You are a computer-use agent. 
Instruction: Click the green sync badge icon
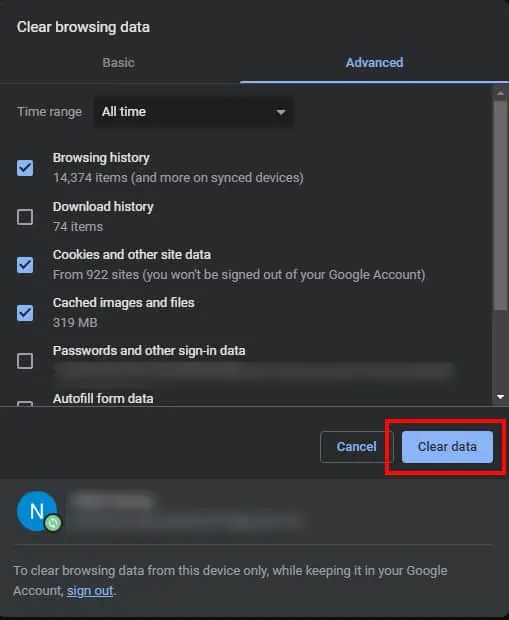pyautogui.click(x=53, y=523)
